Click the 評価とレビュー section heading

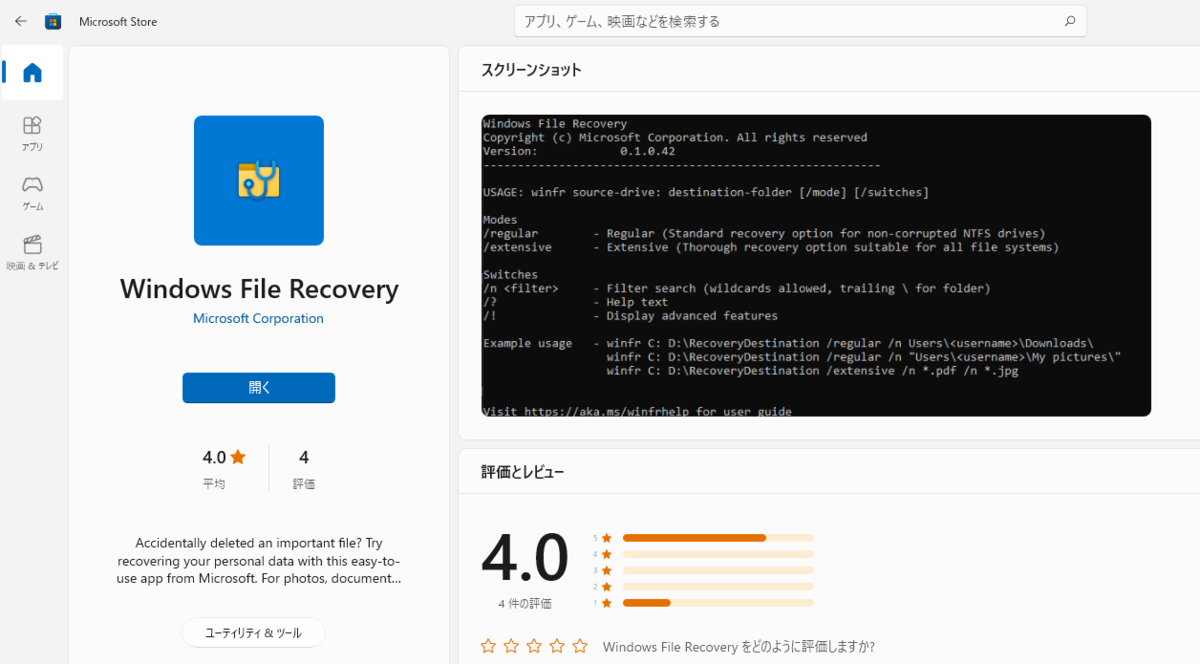[x=524, y=470]
